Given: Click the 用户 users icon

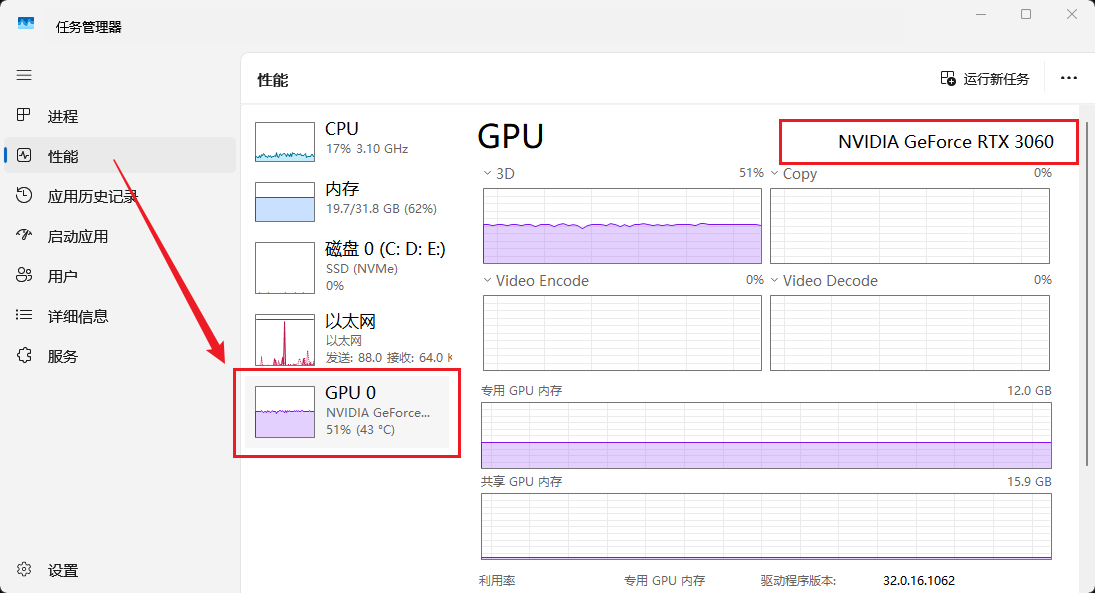Looking at the screenshot, I should [24, 275].
